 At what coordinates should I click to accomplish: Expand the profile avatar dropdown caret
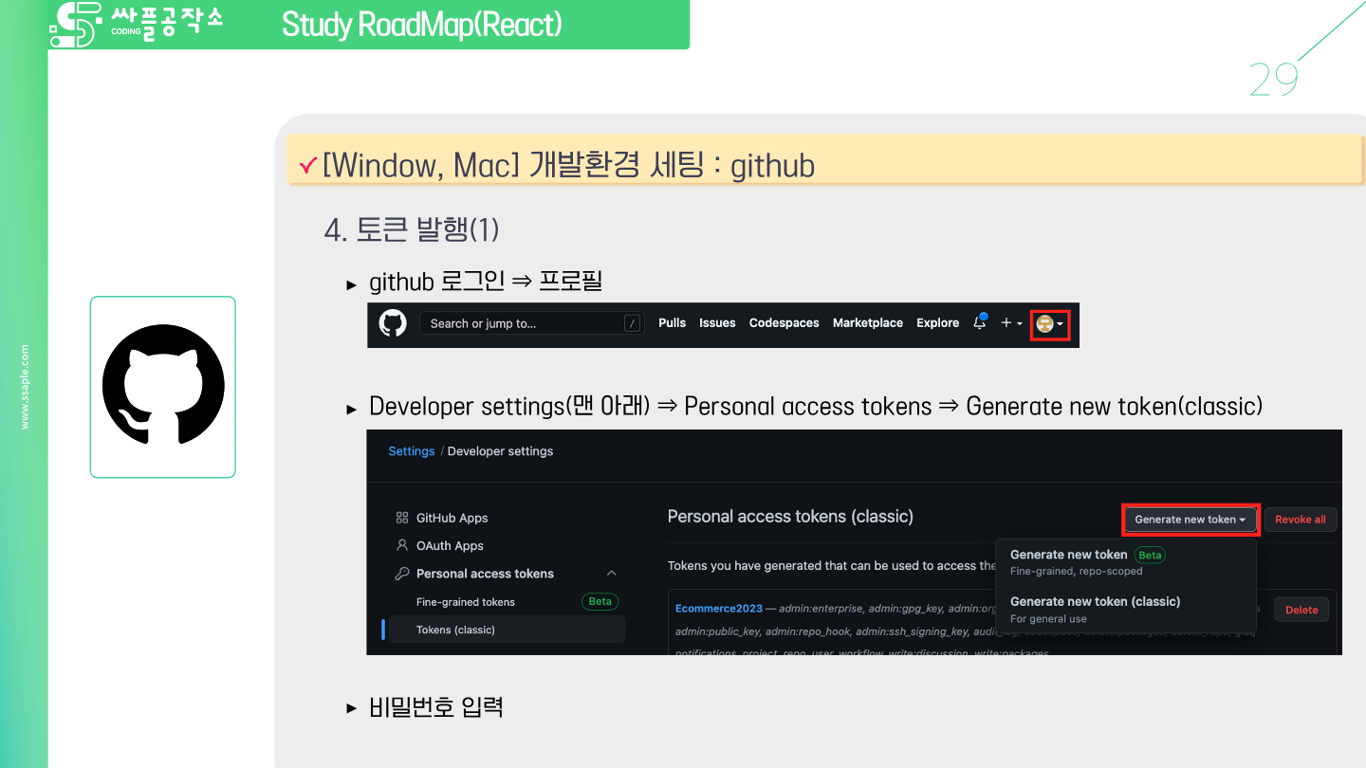coord(1061,323)
